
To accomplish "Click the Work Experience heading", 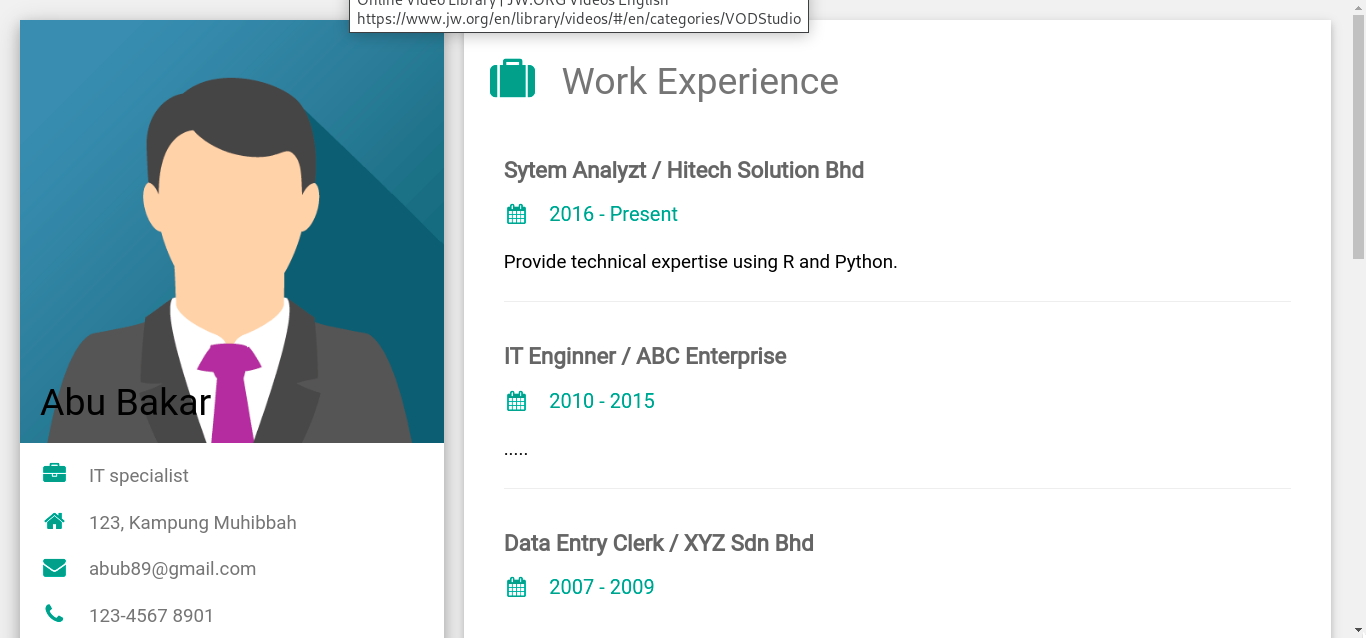I will [700, 81].
